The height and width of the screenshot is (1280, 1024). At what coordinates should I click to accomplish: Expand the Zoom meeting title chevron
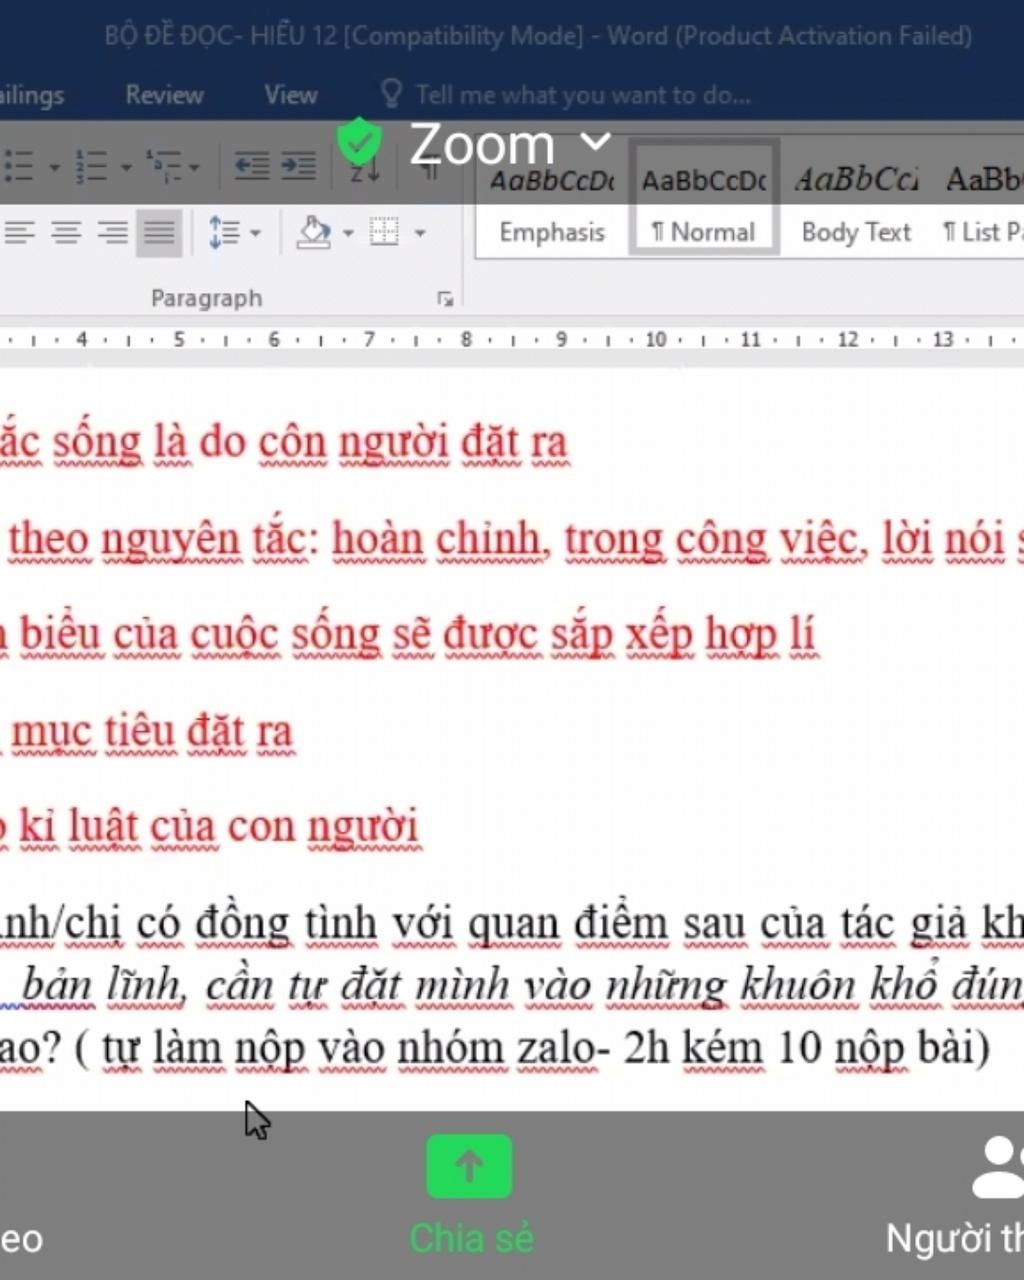click(x=596, y=142)
